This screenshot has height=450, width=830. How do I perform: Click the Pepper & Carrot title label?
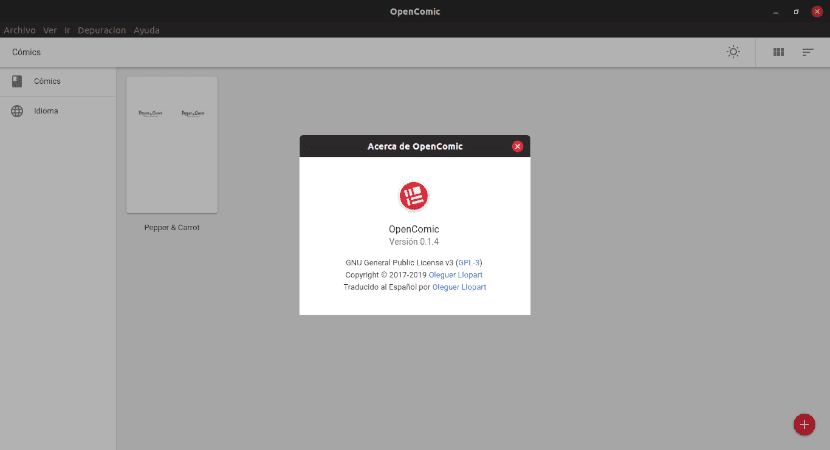coord(172,228)
